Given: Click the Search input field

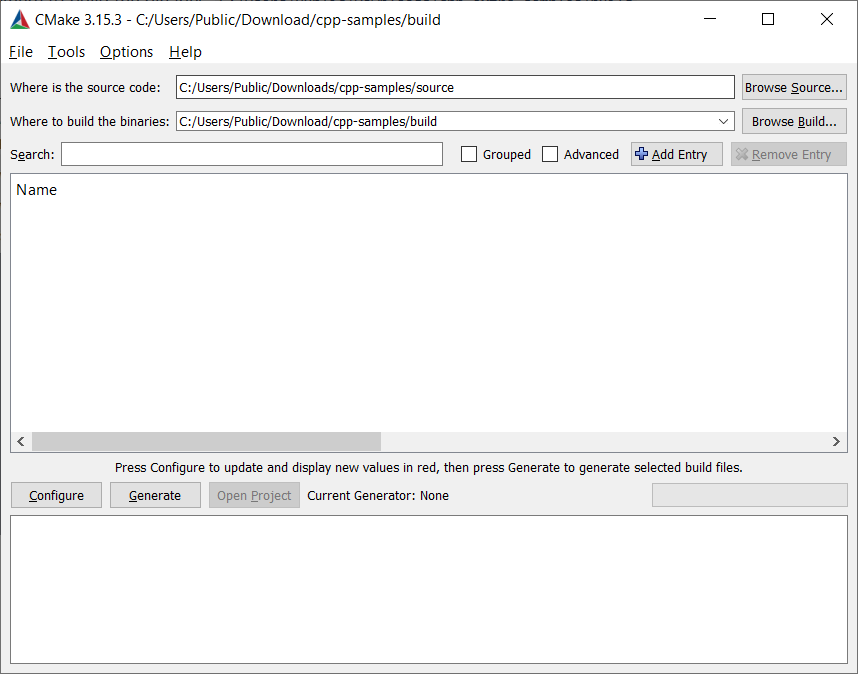Looking at the screenshot, I should coord(252,154).
